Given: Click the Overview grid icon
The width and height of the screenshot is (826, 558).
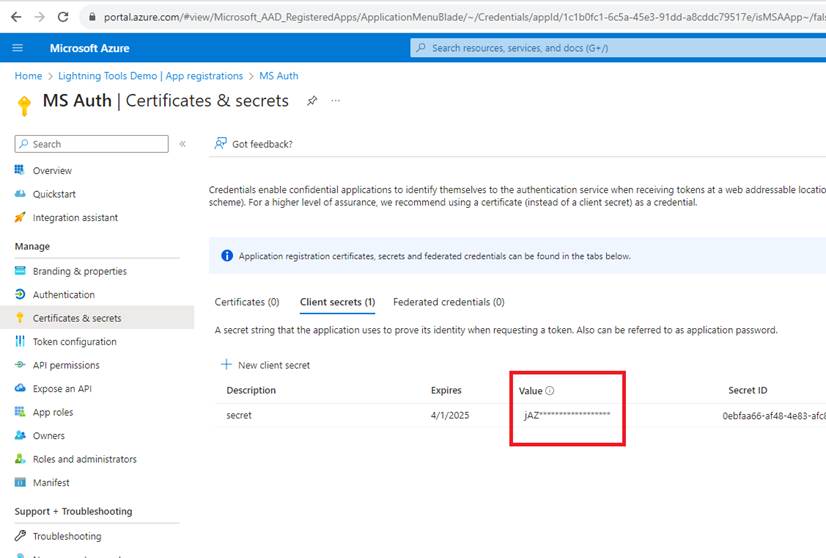Looking at the screenshot, I should 19,170.
